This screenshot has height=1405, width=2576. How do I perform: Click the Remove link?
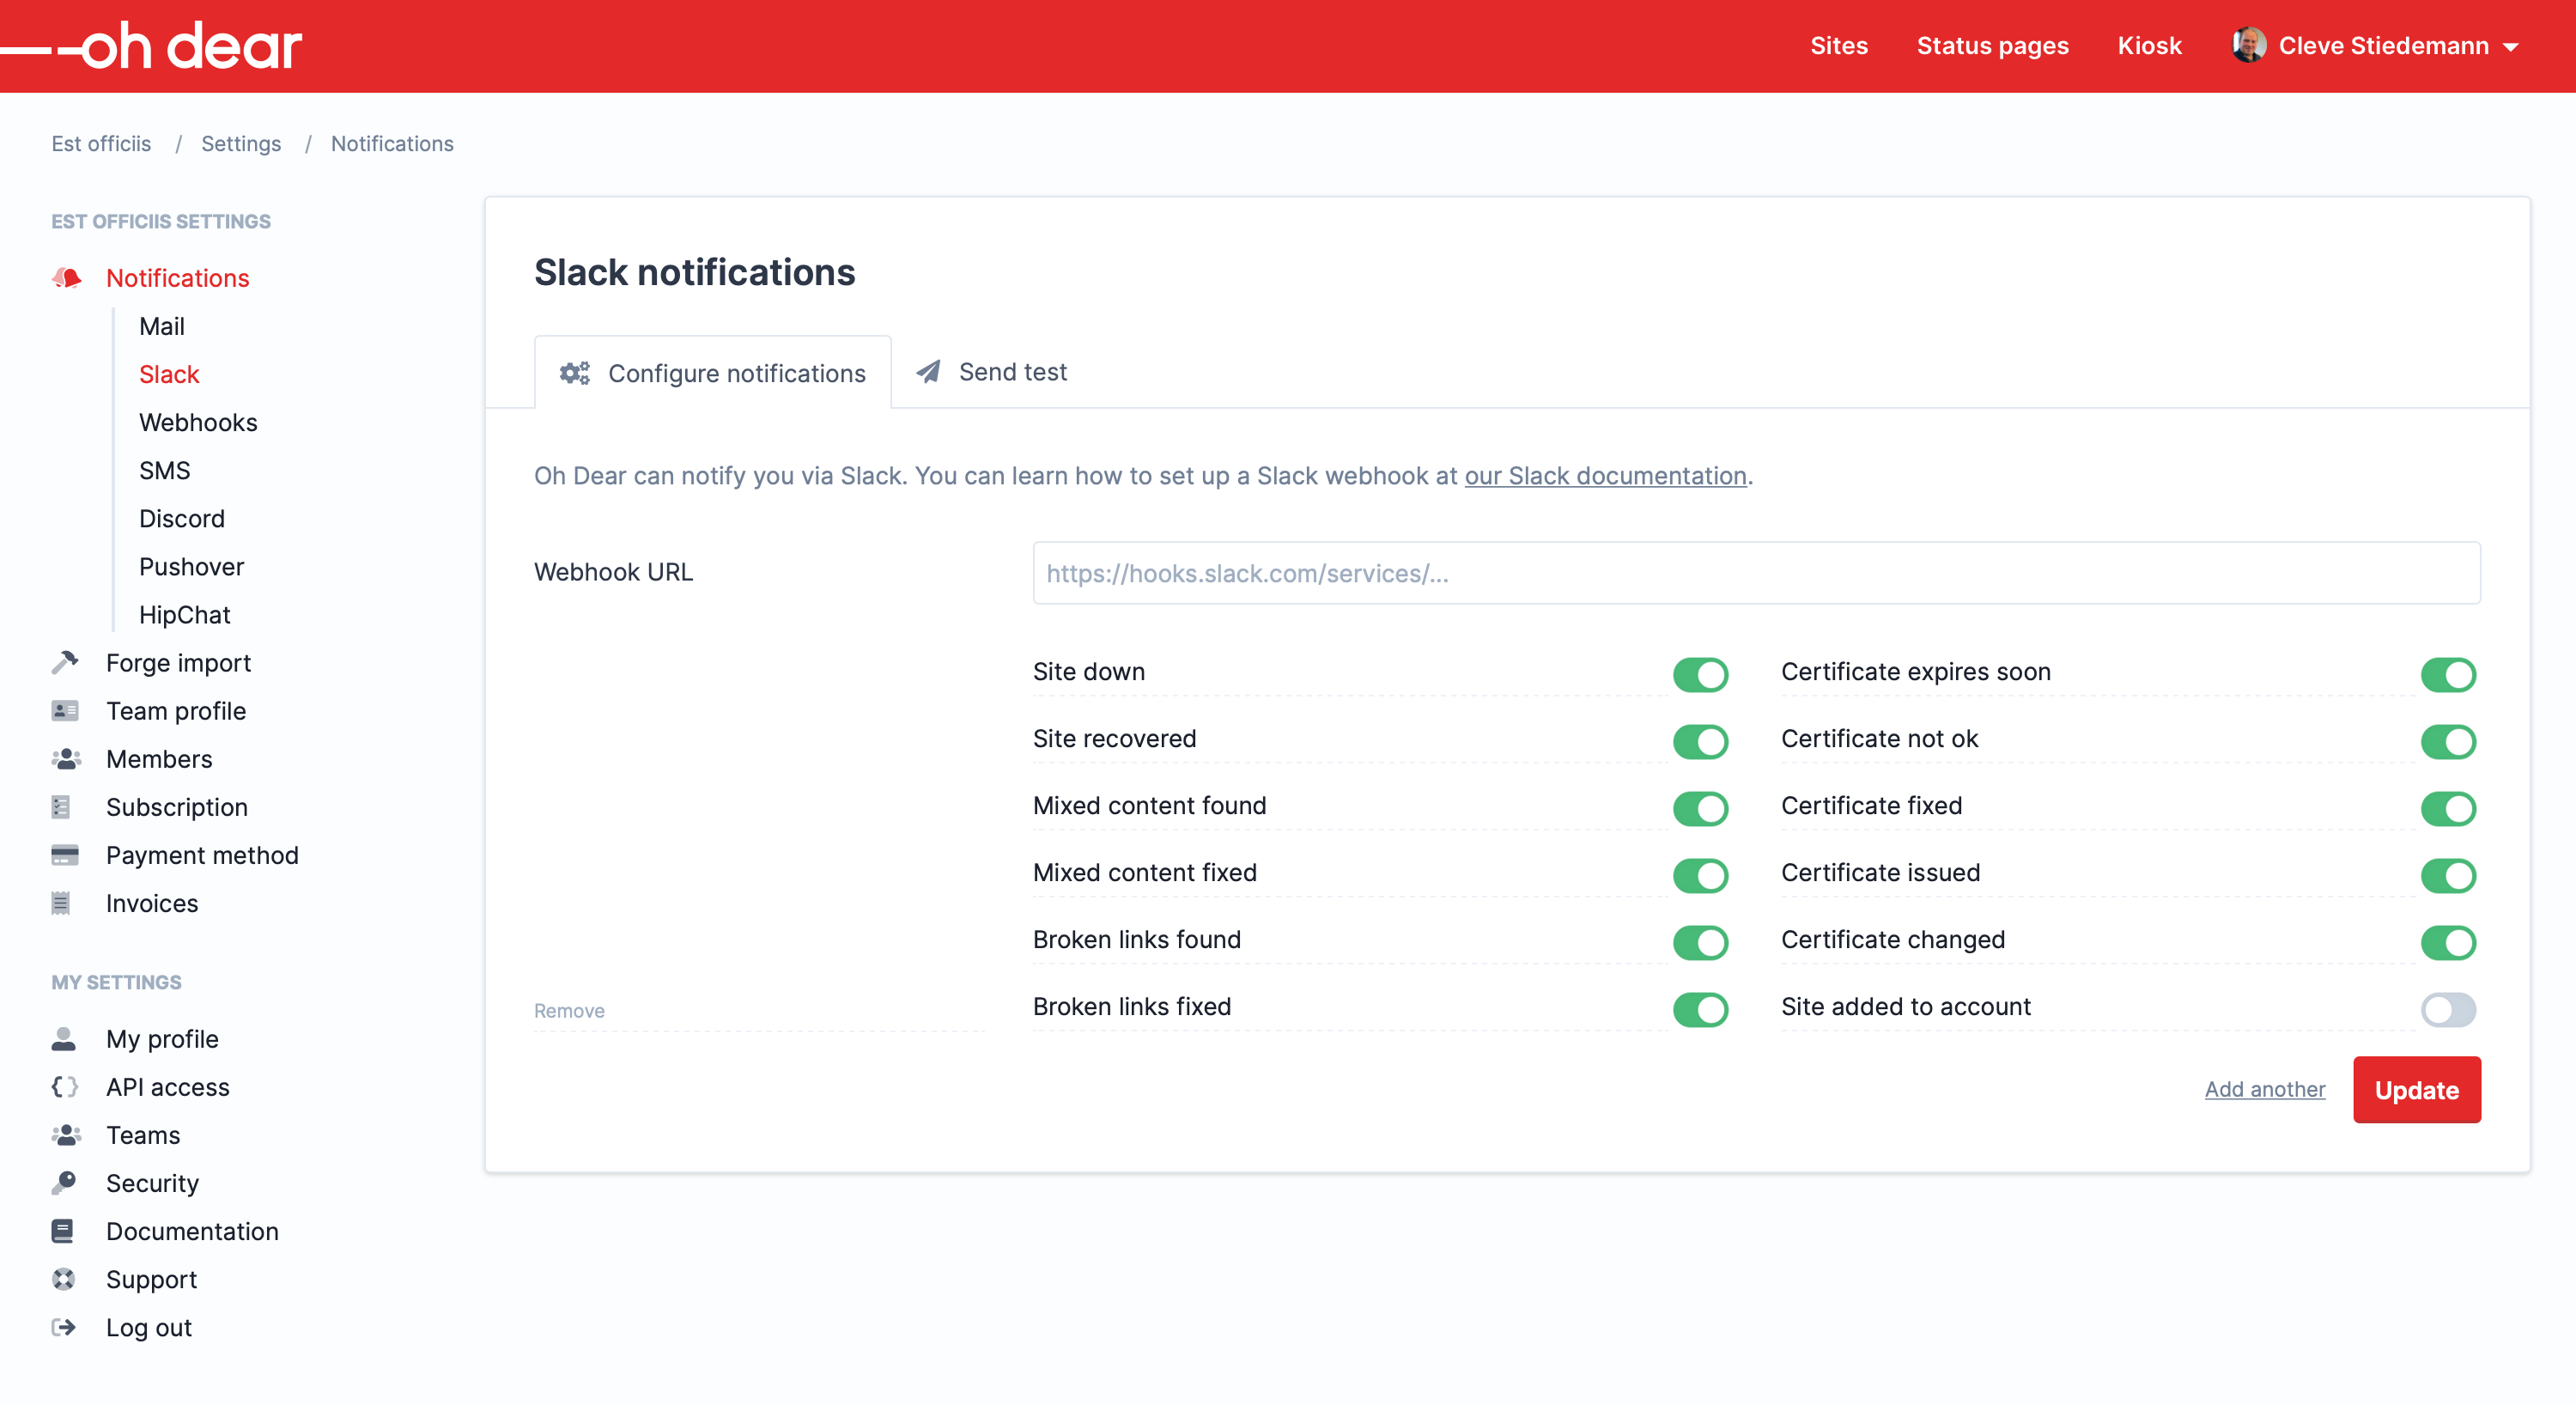click(569, 1010)
